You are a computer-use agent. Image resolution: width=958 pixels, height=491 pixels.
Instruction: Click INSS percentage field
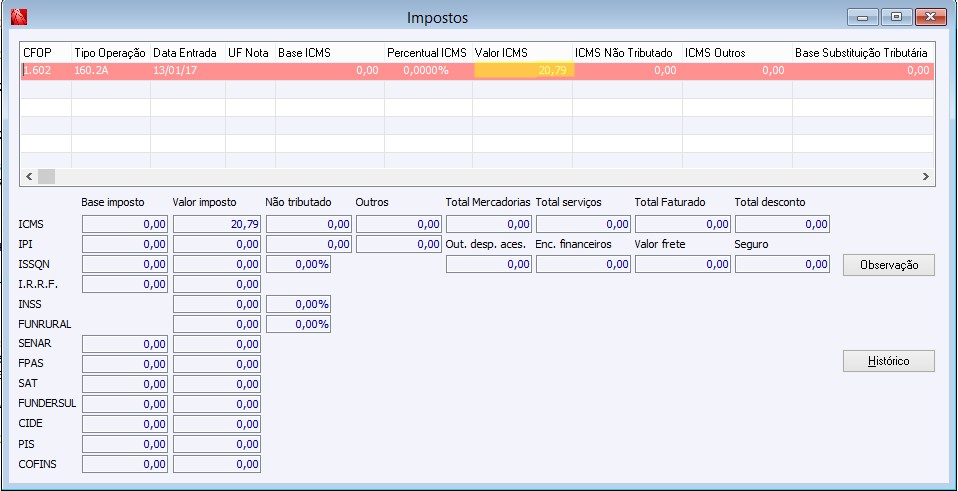(299, 304)
